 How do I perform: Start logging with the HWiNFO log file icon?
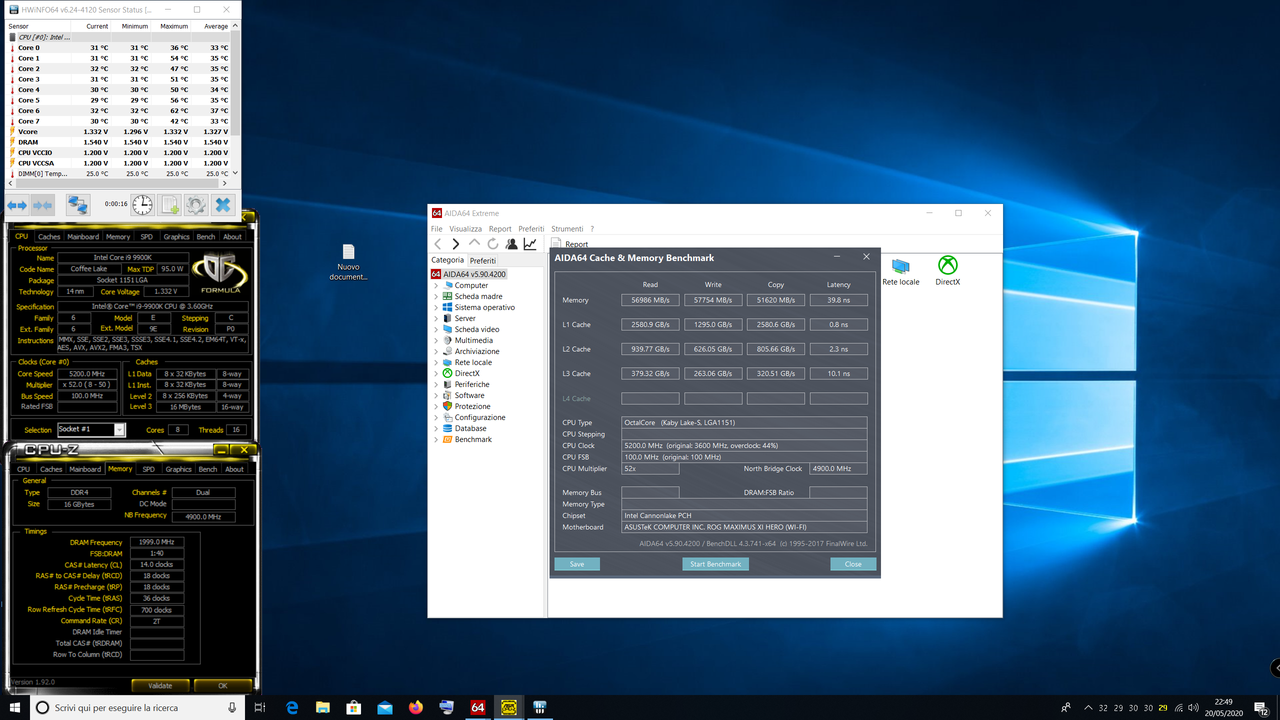169,205
